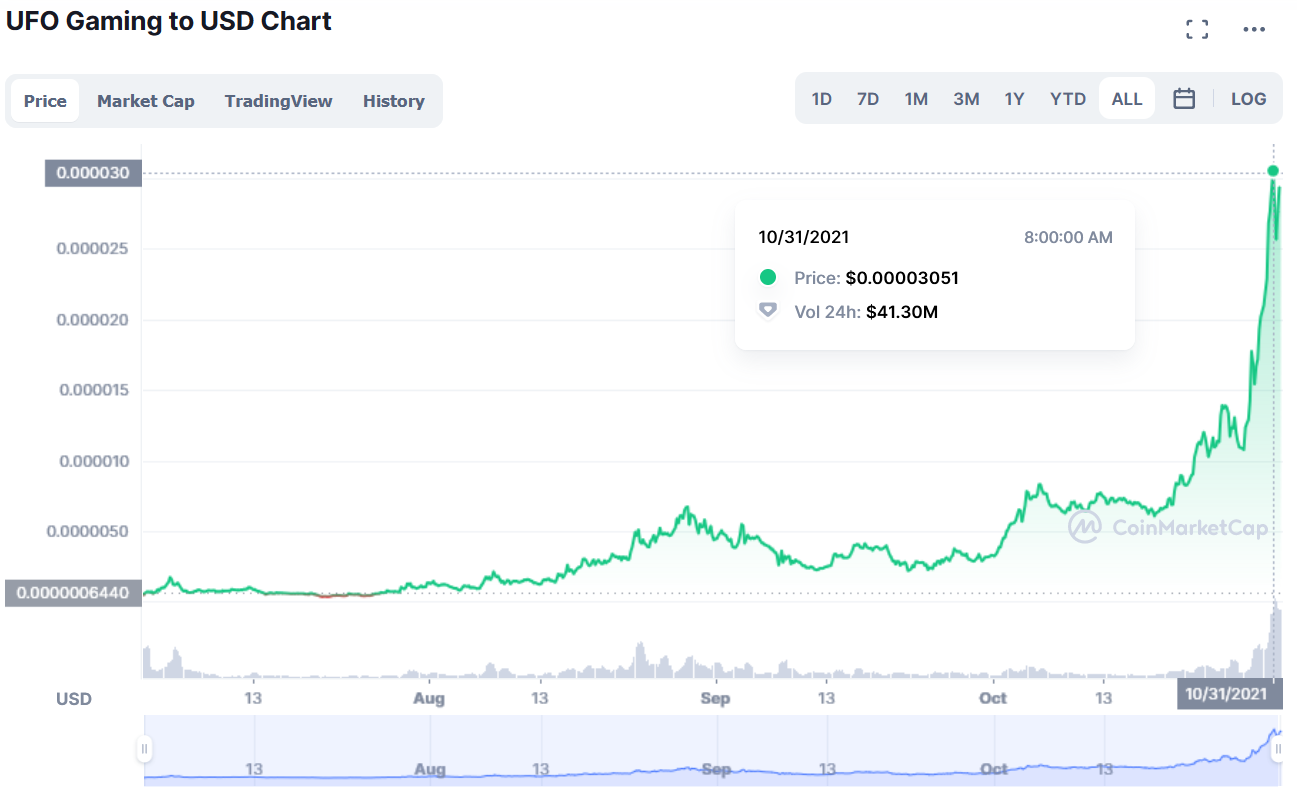Select the 1D time range
1297x798 pixels.
point(821,99)
